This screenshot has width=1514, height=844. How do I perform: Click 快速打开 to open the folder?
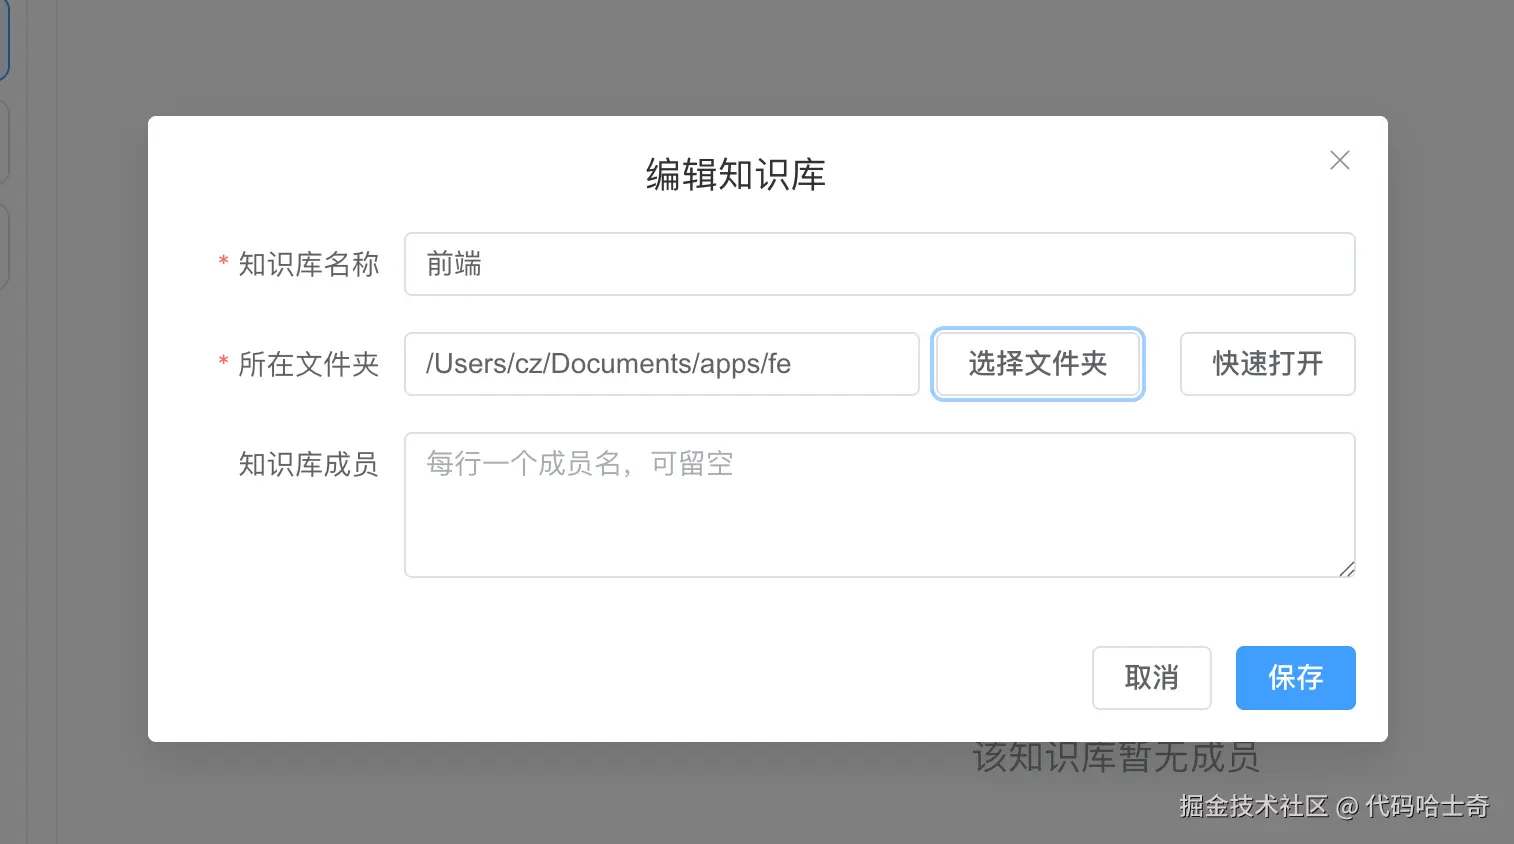1267,364
